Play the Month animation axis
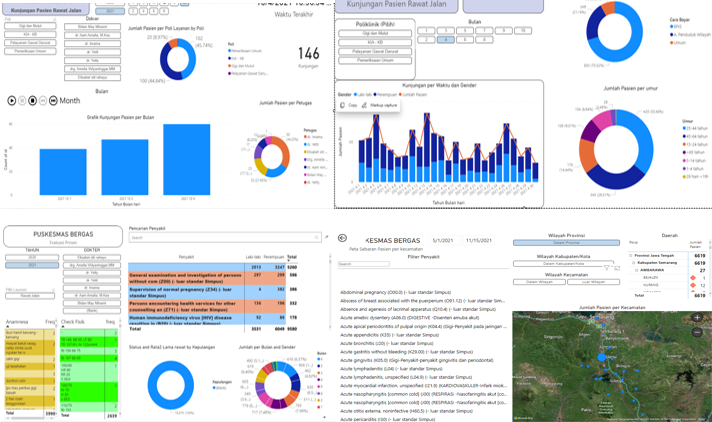The height and width of the screenshot is (422, 712). 13,101
